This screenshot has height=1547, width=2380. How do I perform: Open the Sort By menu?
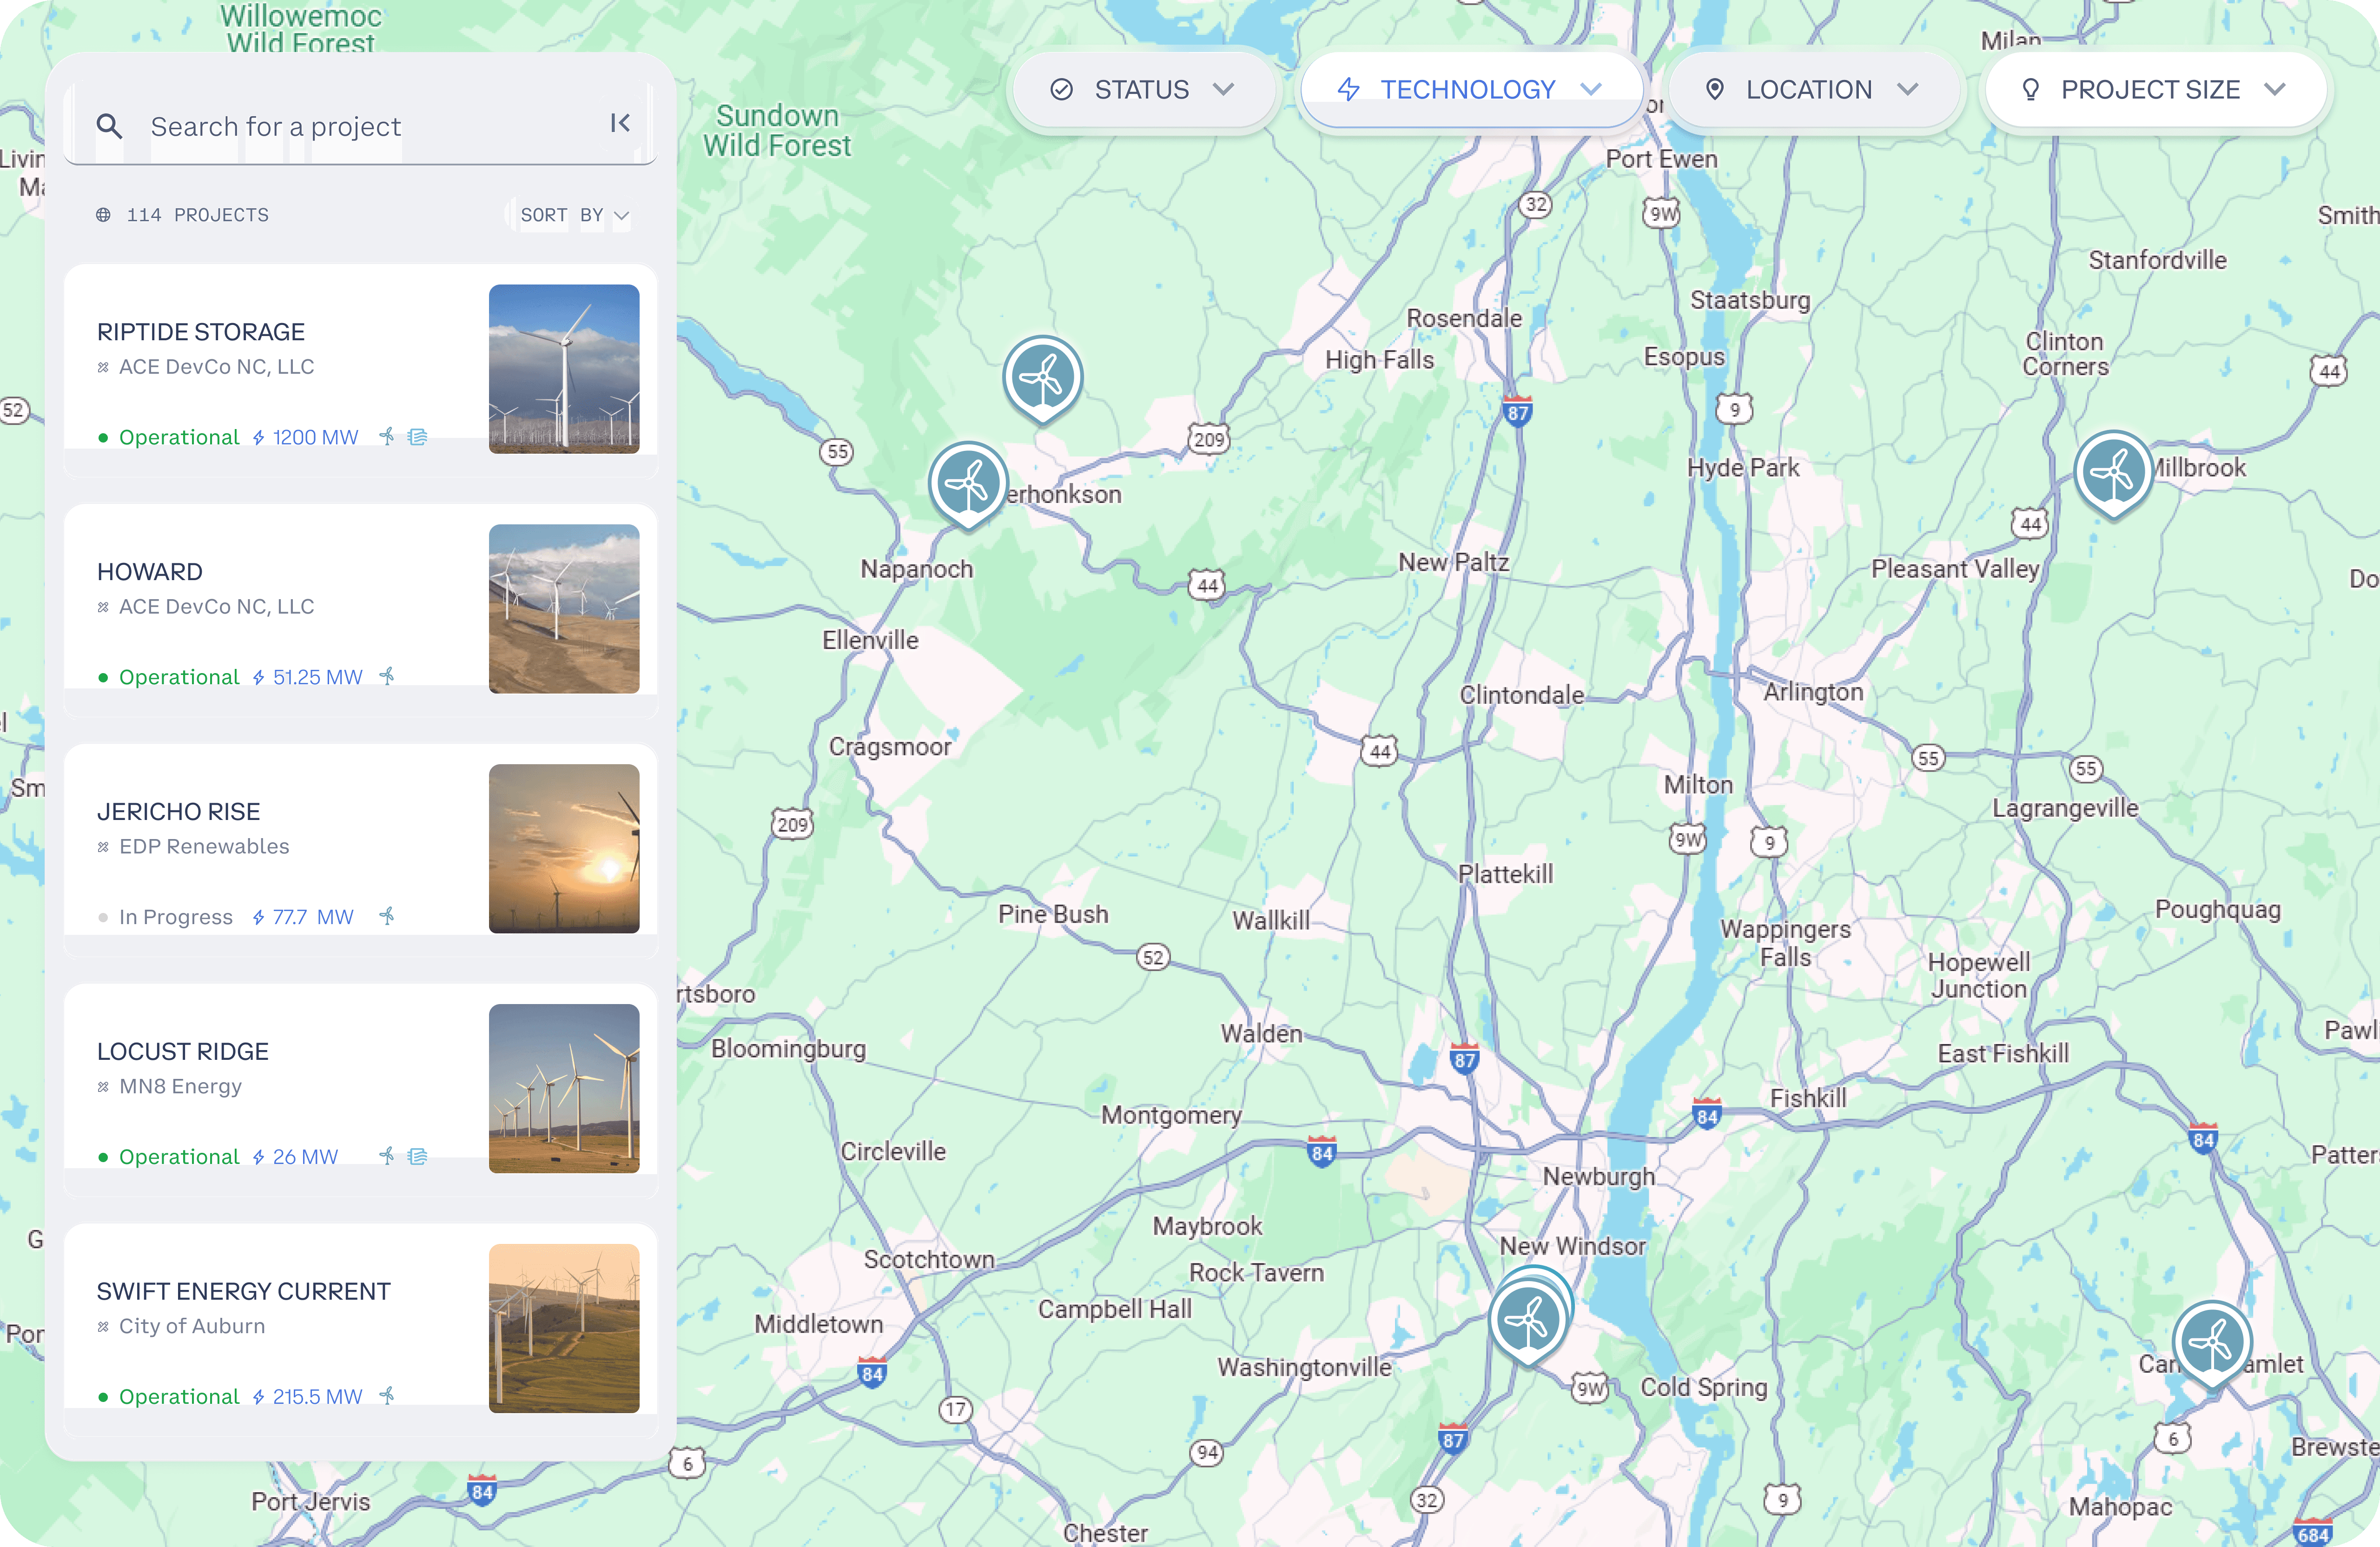tap(573, 215)
